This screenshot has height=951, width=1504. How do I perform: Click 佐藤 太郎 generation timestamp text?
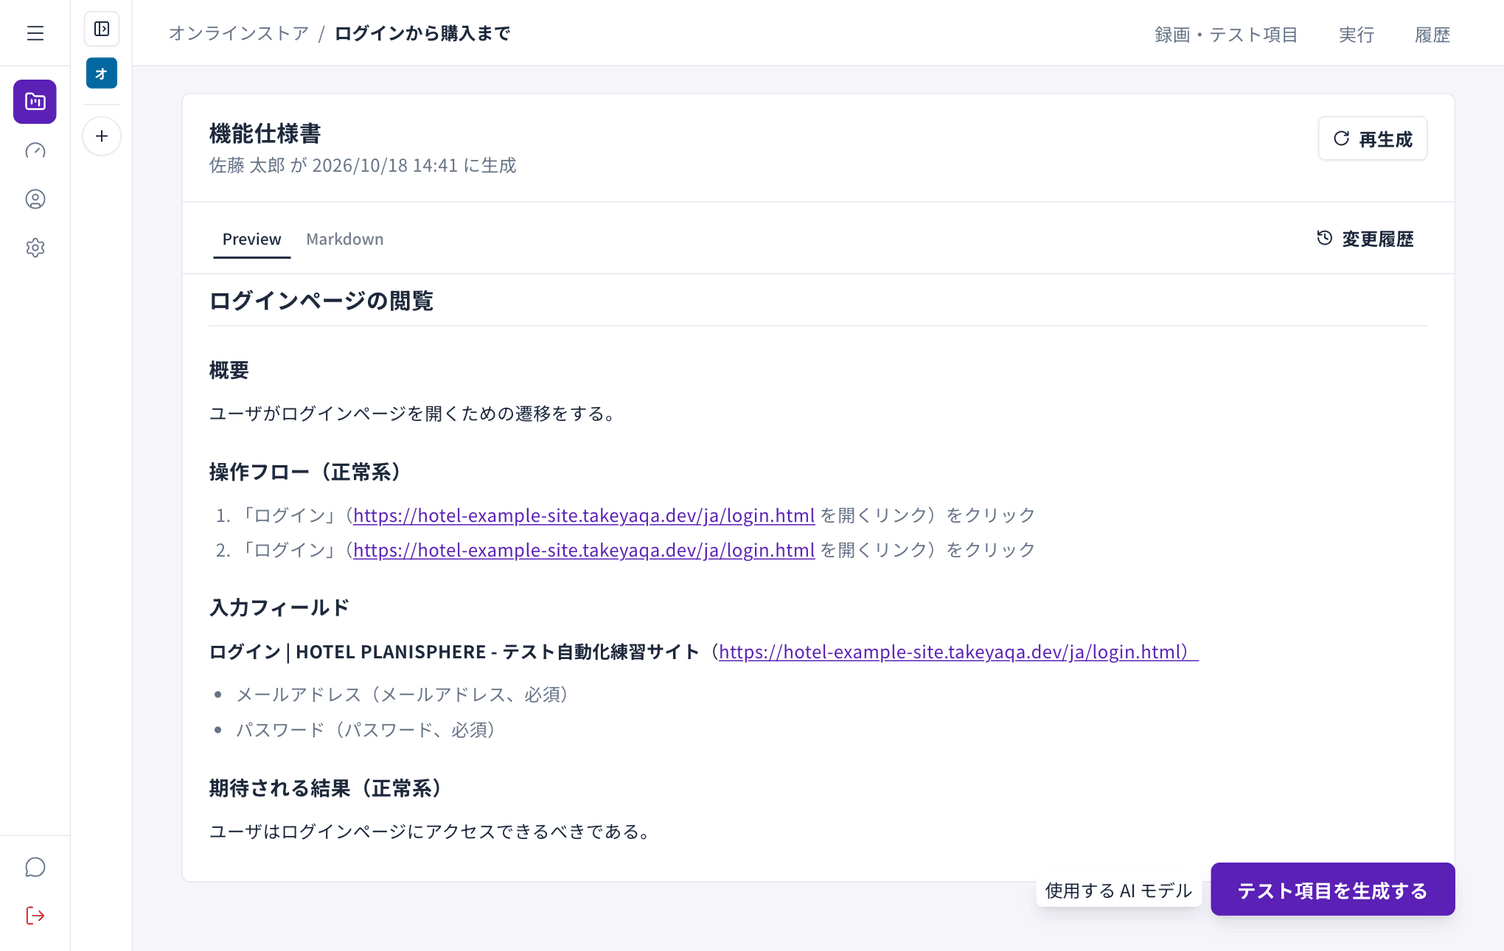[x=363, y=165]
